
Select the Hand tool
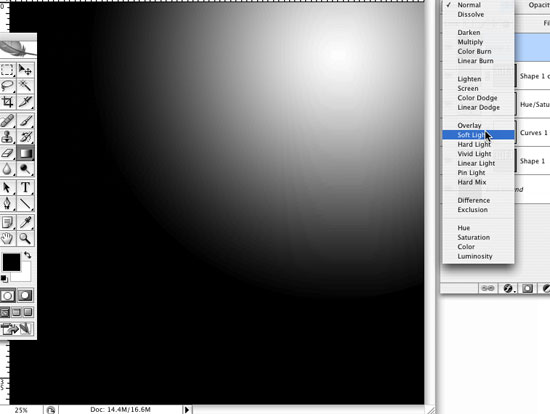[x=7, y=238]
